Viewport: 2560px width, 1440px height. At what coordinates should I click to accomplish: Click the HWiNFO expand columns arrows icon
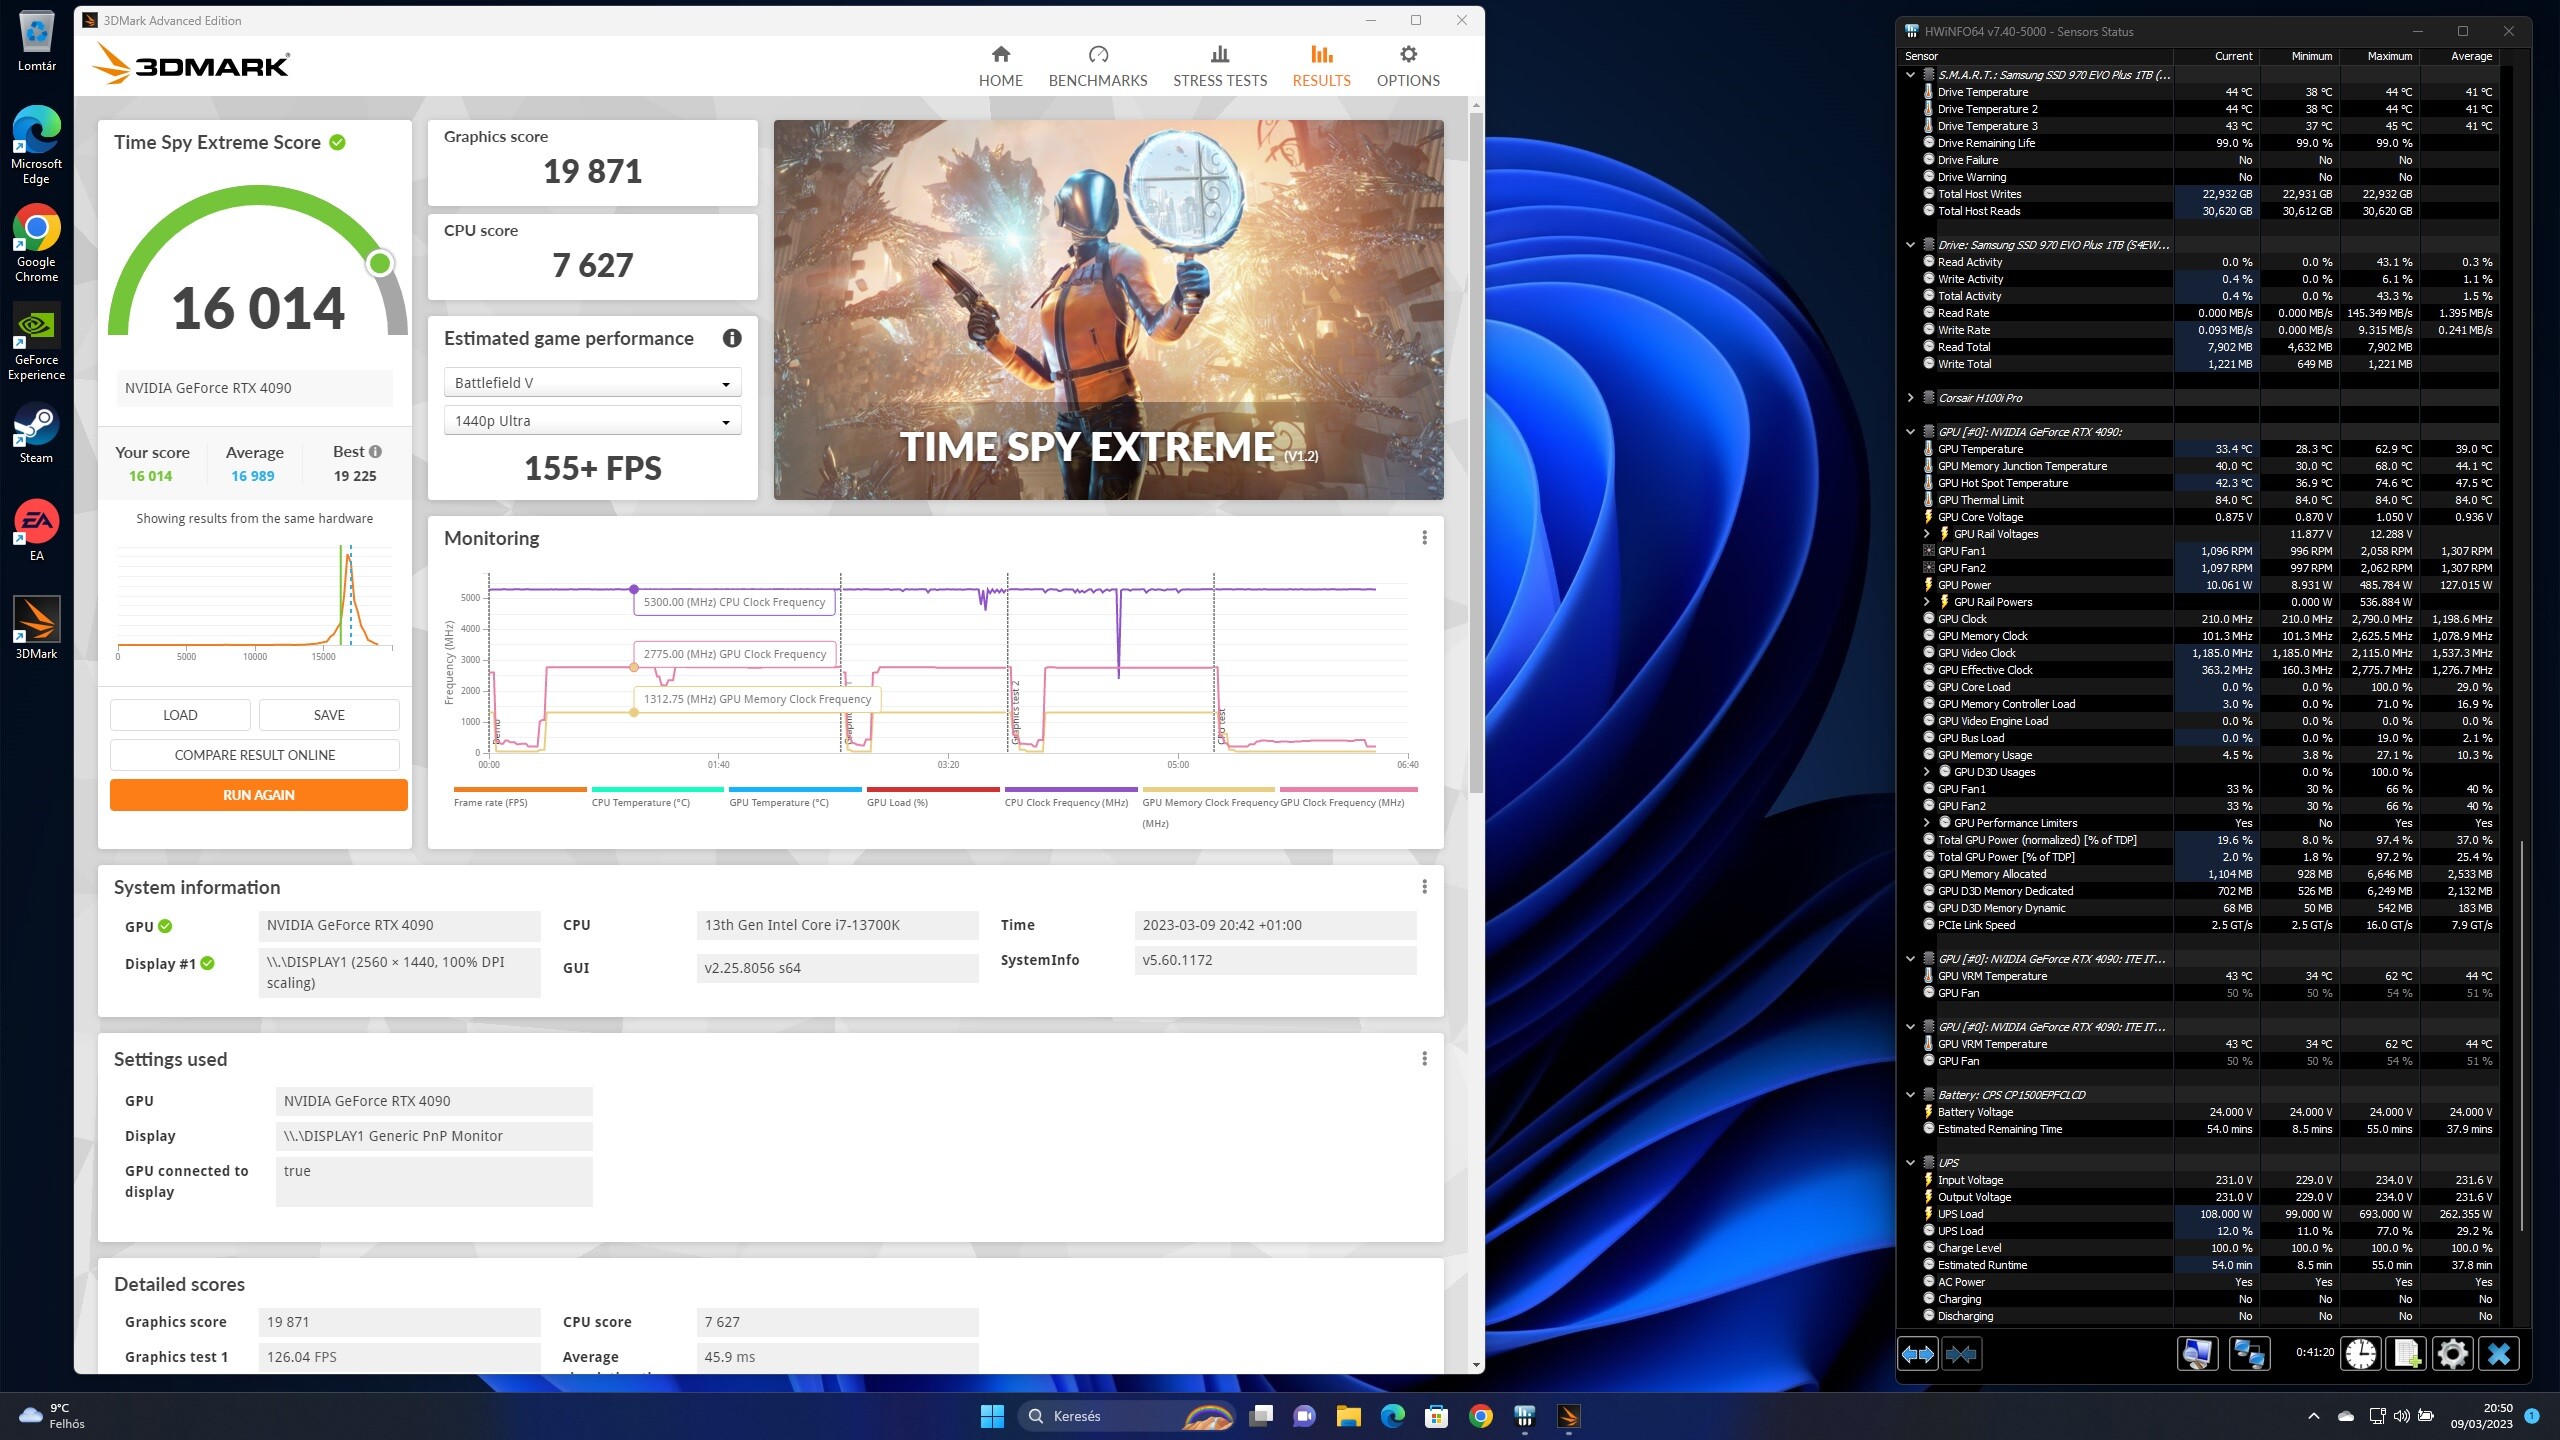point(1917,1354)
